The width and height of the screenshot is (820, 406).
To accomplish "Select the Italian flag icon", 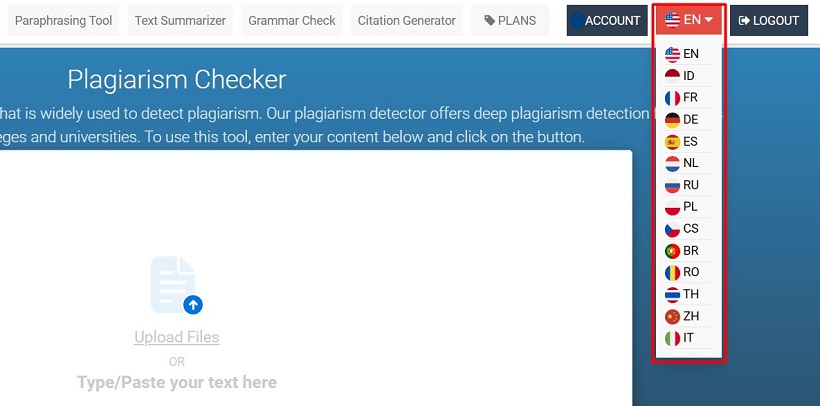I will (673, 338).
